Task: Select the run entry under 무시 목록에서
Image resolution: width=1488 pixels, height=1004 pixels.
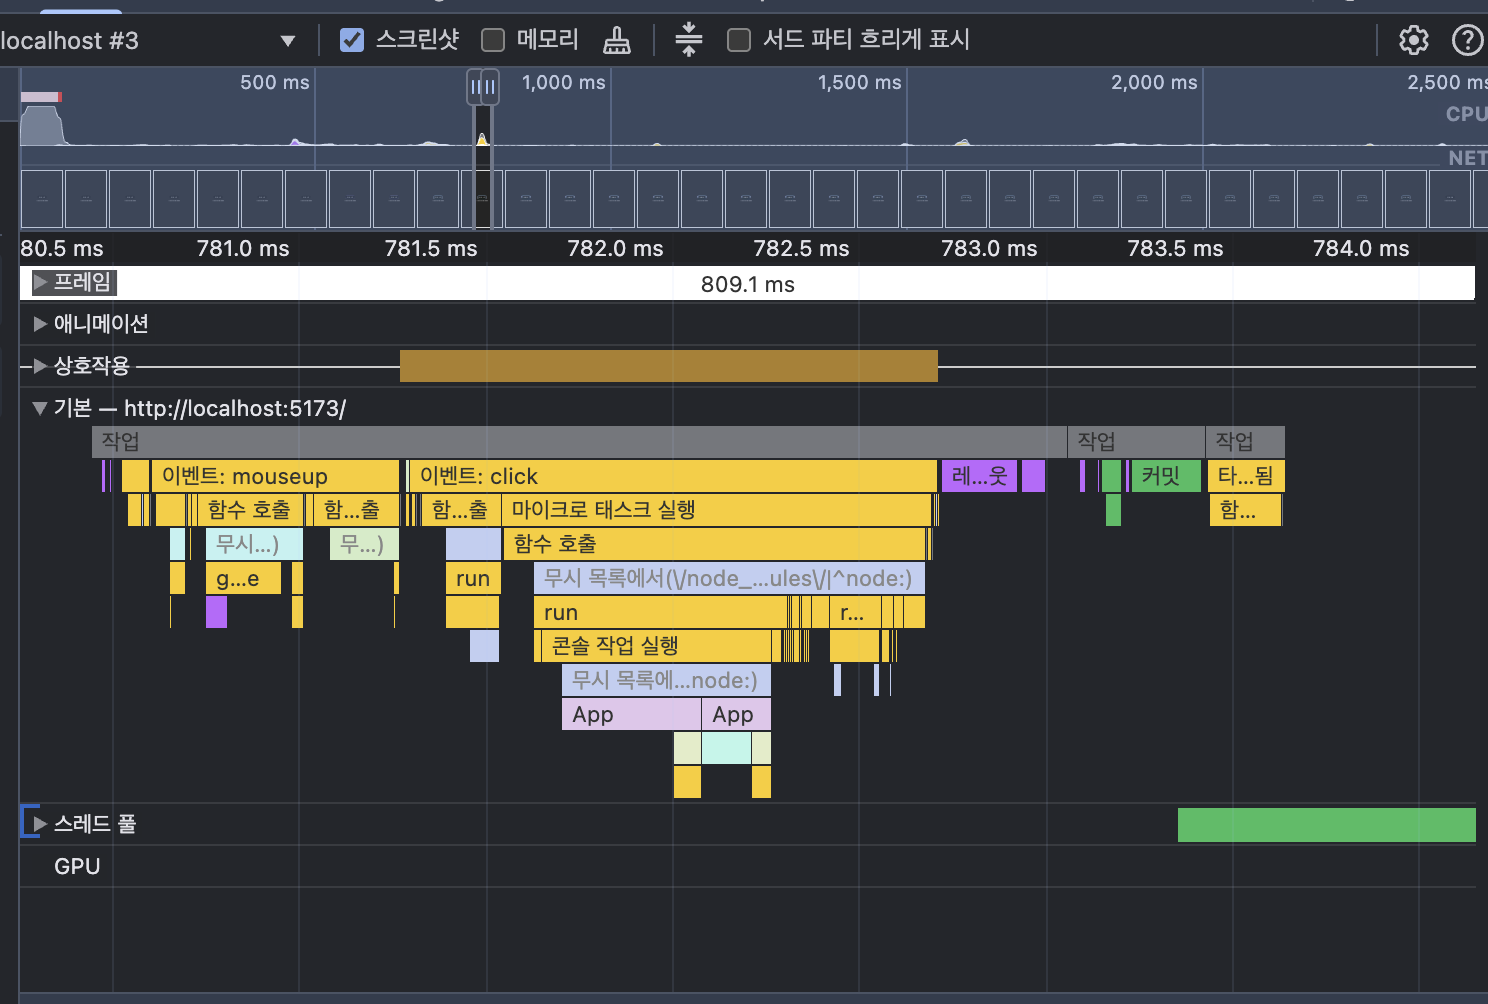Action: click(660, 612)
